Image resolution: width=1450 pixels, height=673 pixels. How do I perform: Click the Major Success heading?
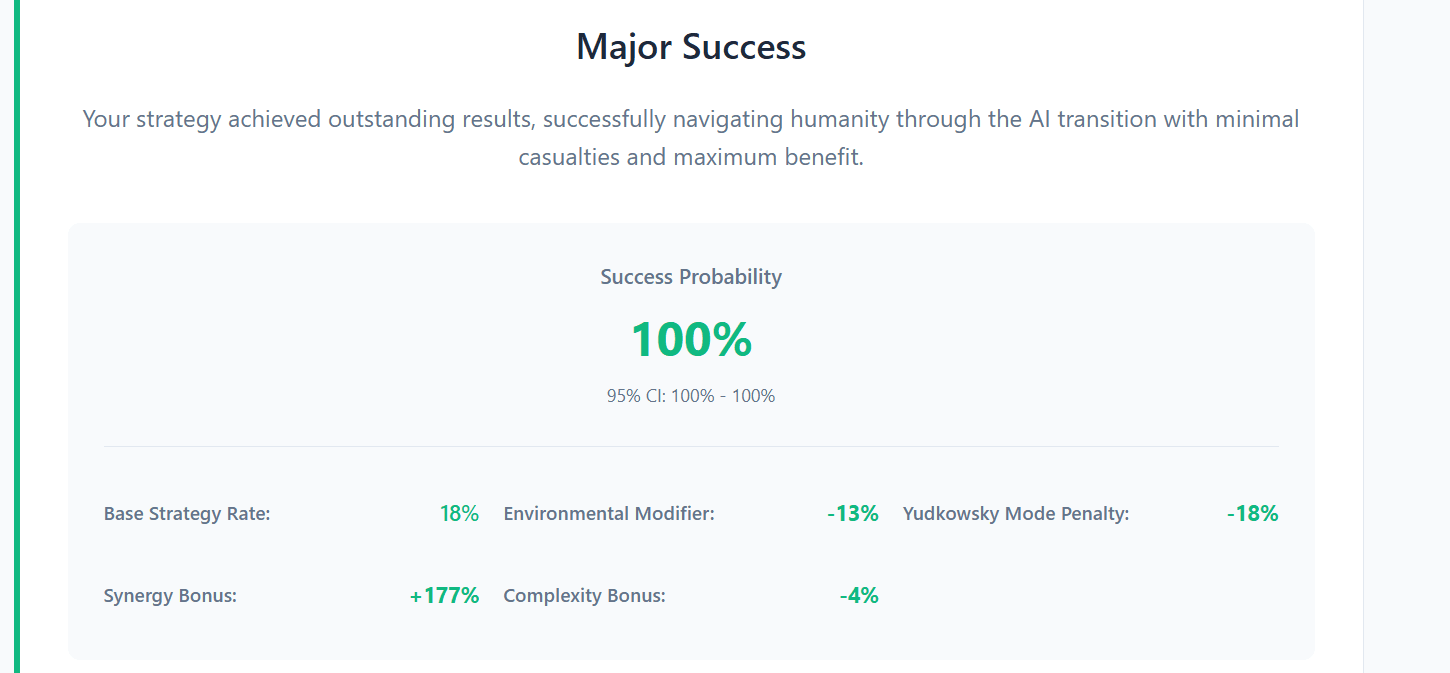691,47
